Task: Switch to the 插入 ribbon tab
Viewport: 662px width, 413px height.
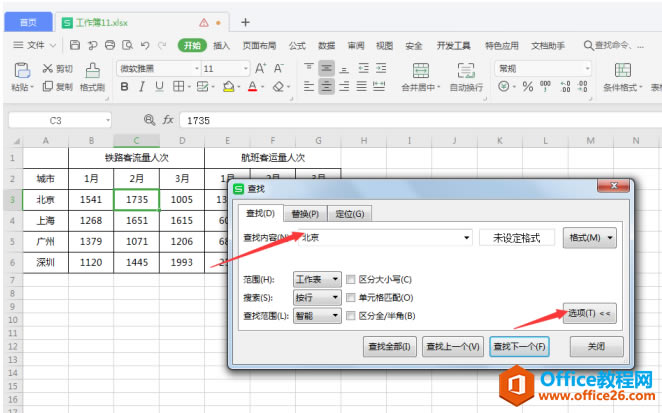Action: tap(221, 46)
